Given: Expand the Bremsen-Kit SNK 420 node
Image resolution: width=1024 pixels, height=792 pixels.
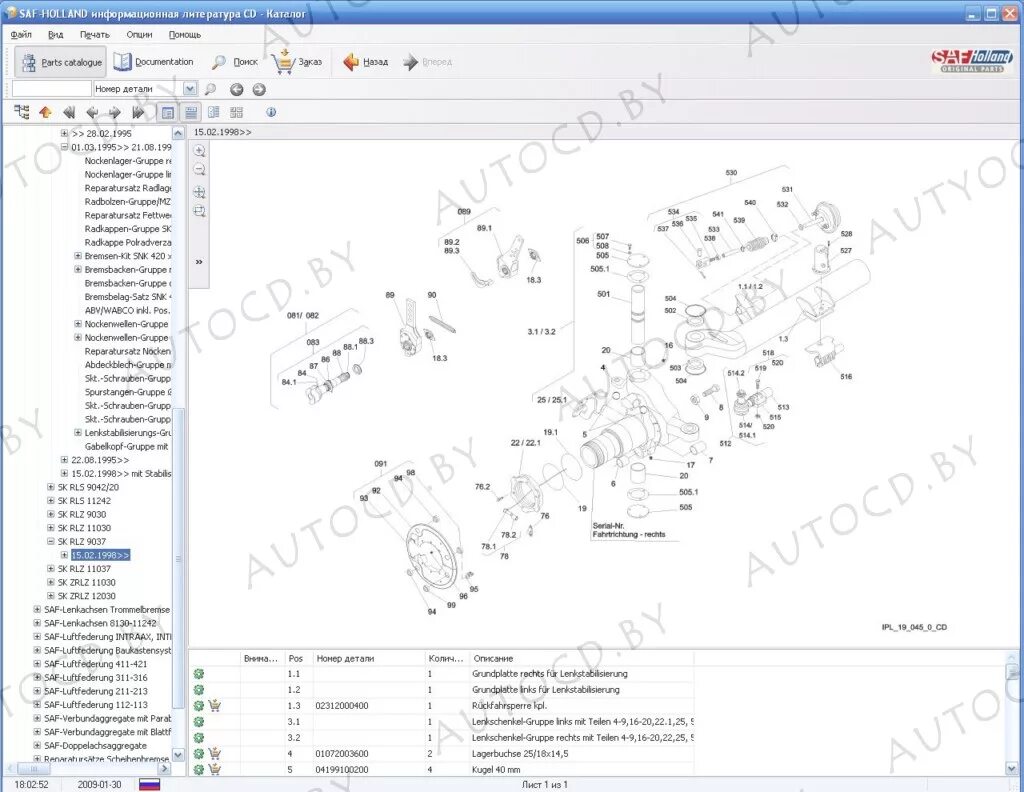Looking at the screenshot, I should click(78, 256).
